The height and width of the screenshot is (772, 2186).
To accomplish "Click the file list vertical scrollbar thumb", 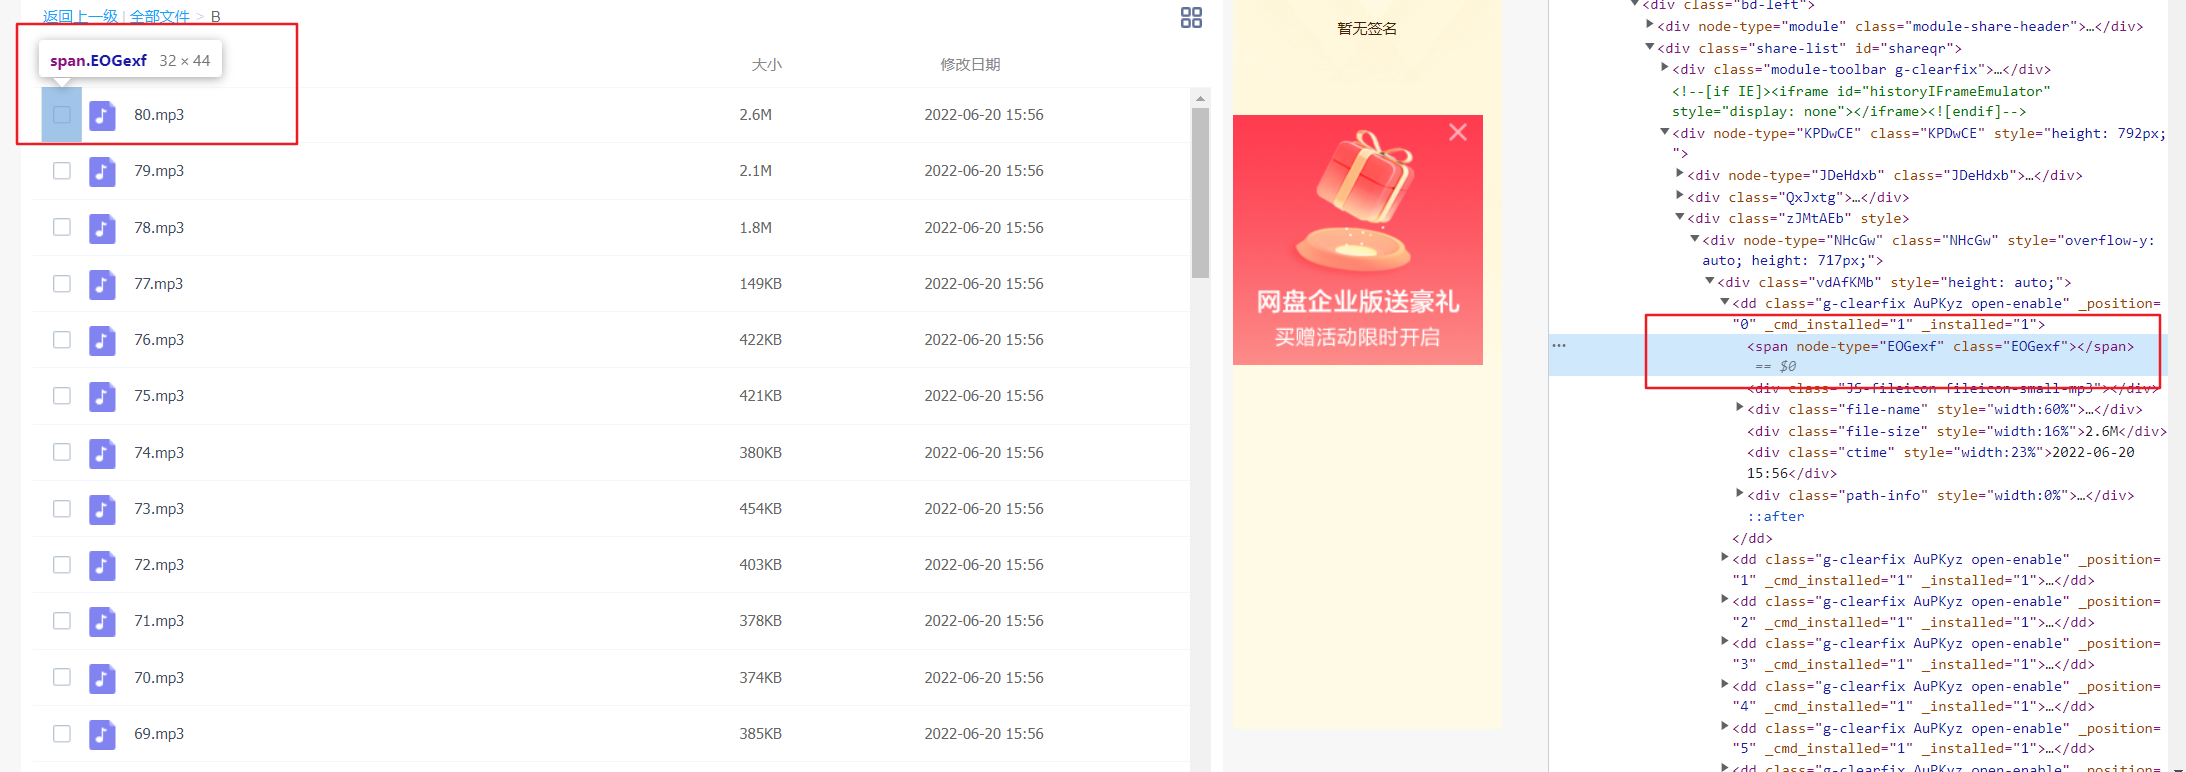I will pos(1201,193).
